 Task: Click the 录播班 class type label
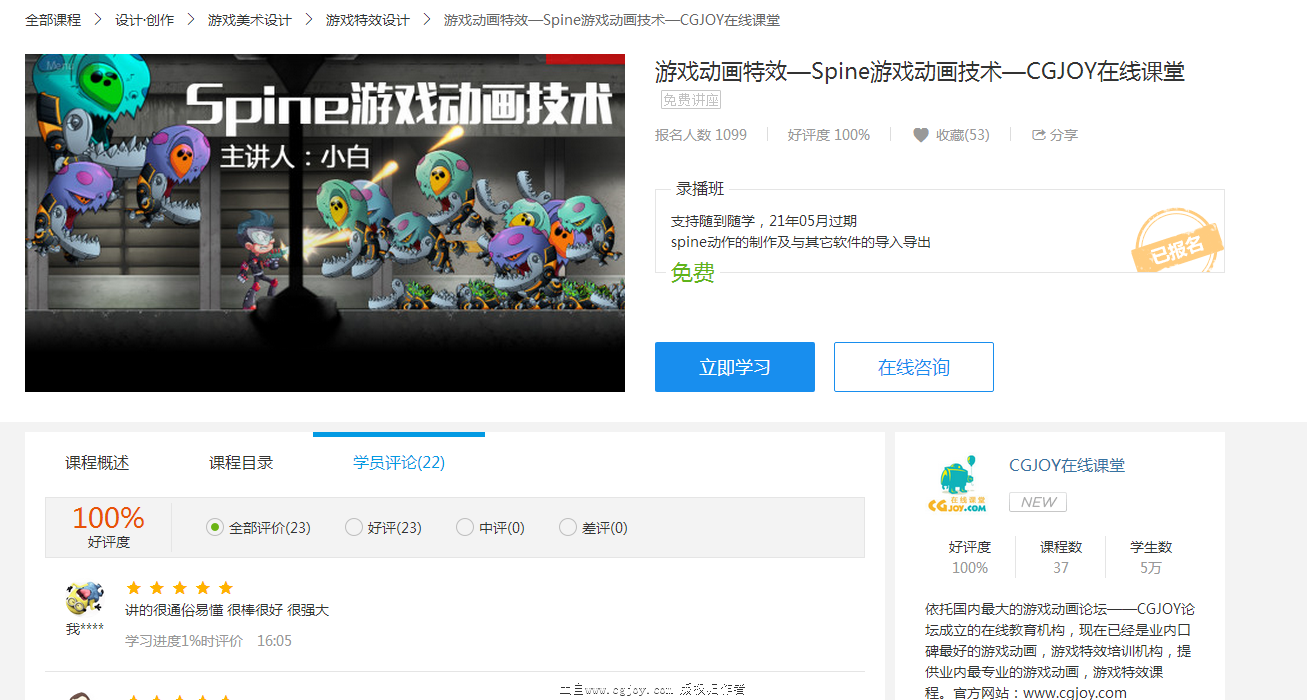coord(700,188)
